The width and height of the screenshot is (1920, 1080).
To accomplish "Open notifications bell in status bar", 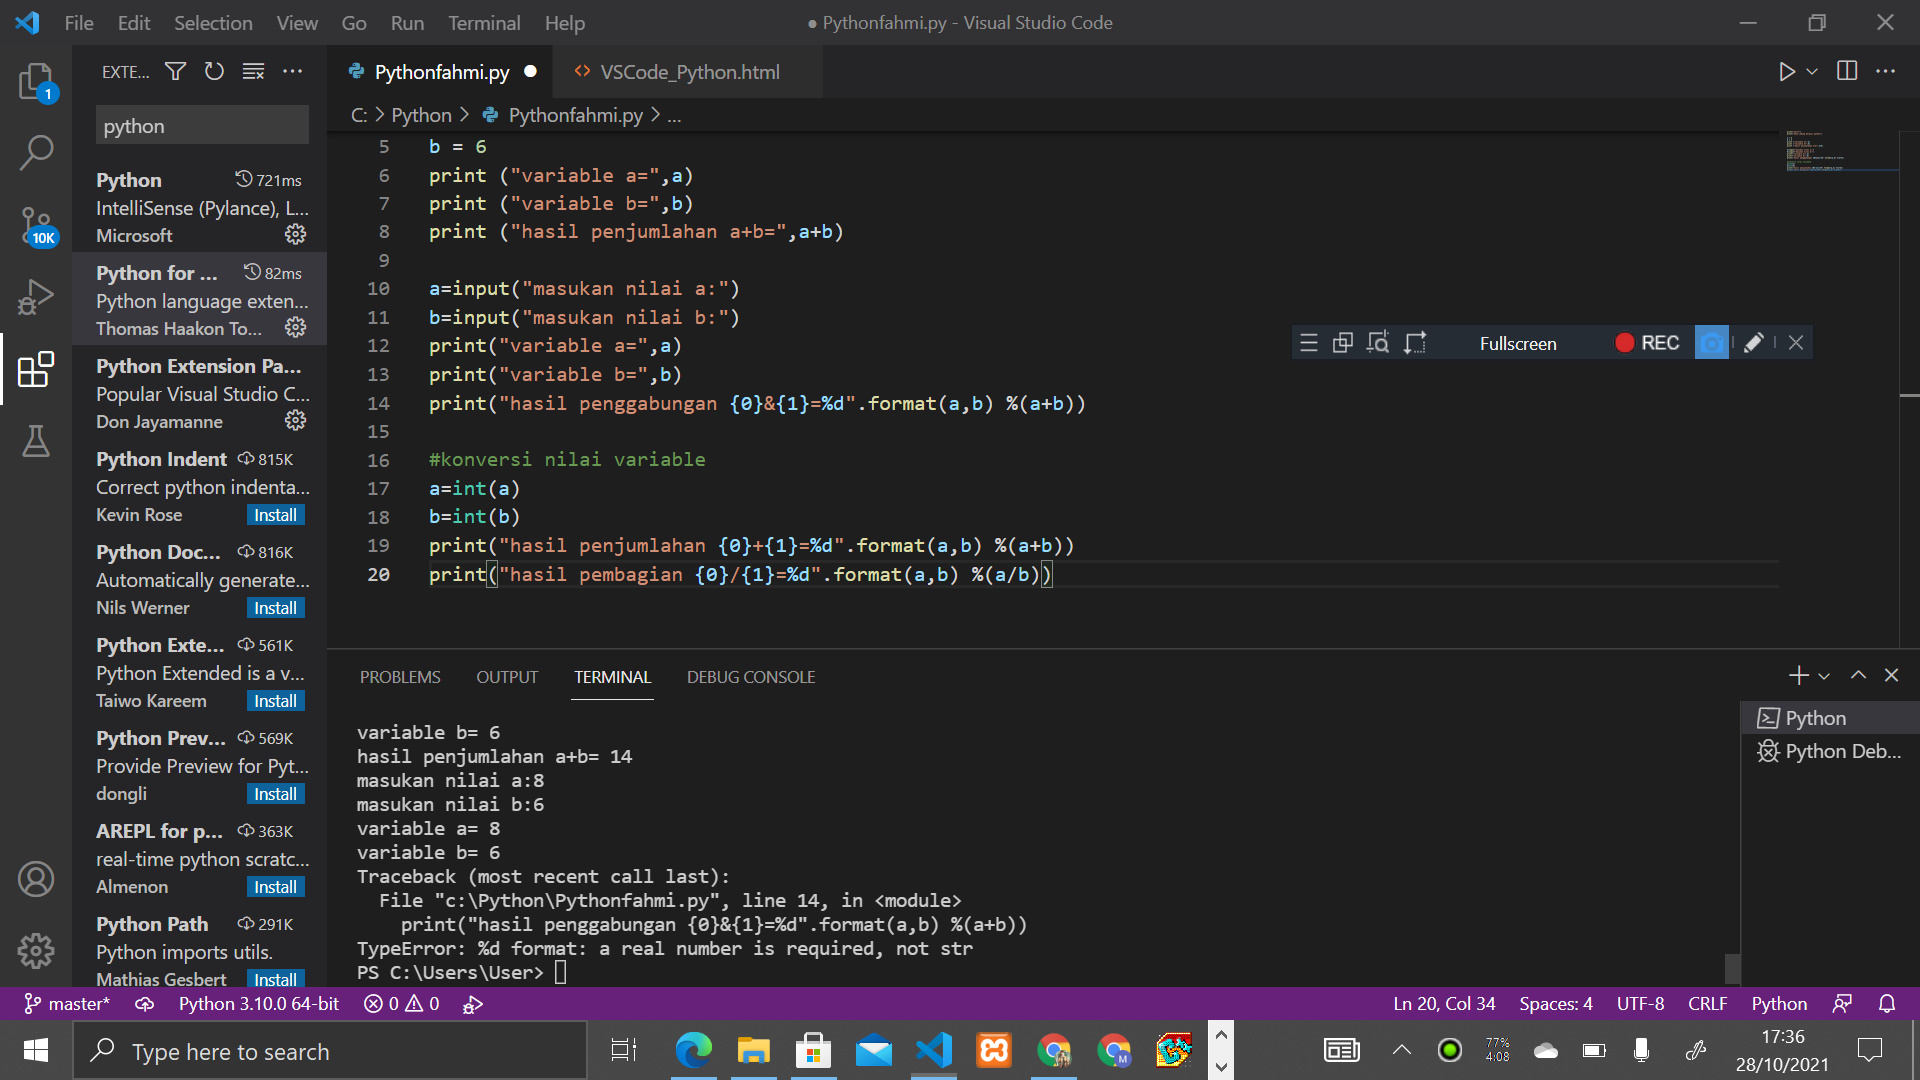I will [1887, 1003].
